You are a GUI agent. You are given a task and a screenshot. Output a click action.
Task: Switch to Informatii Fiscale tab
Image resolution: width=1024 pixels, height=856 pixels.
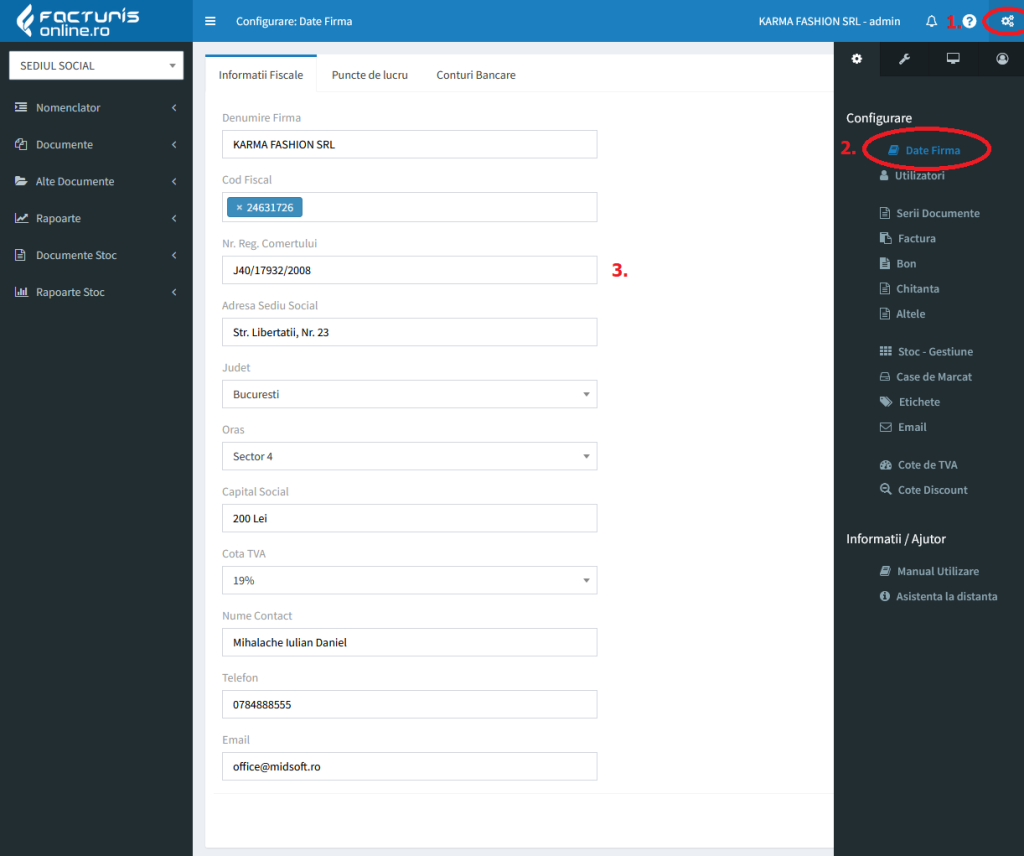[x=261, y=74]
